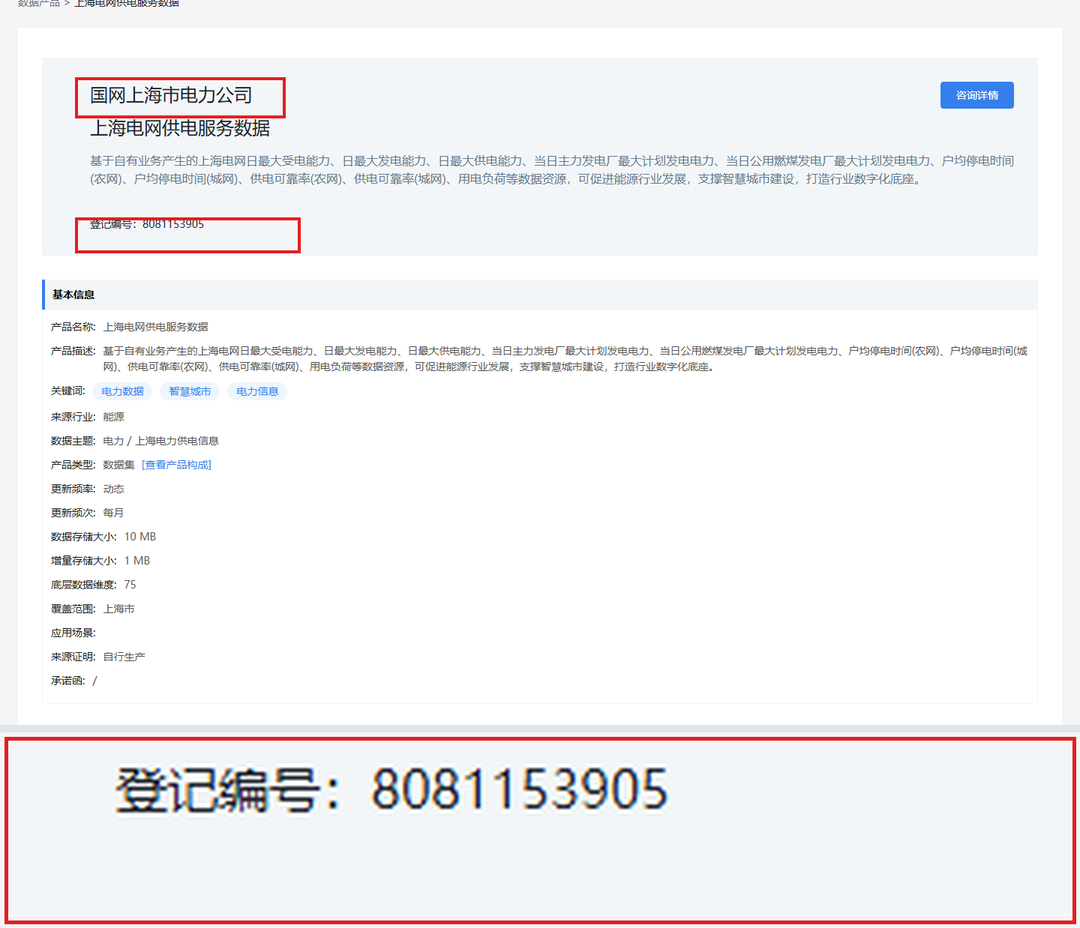Image resolution: width=1080 pixels, height=928 pixels.
Task: Click the 应用场景 label
Action: pos(72,632)
